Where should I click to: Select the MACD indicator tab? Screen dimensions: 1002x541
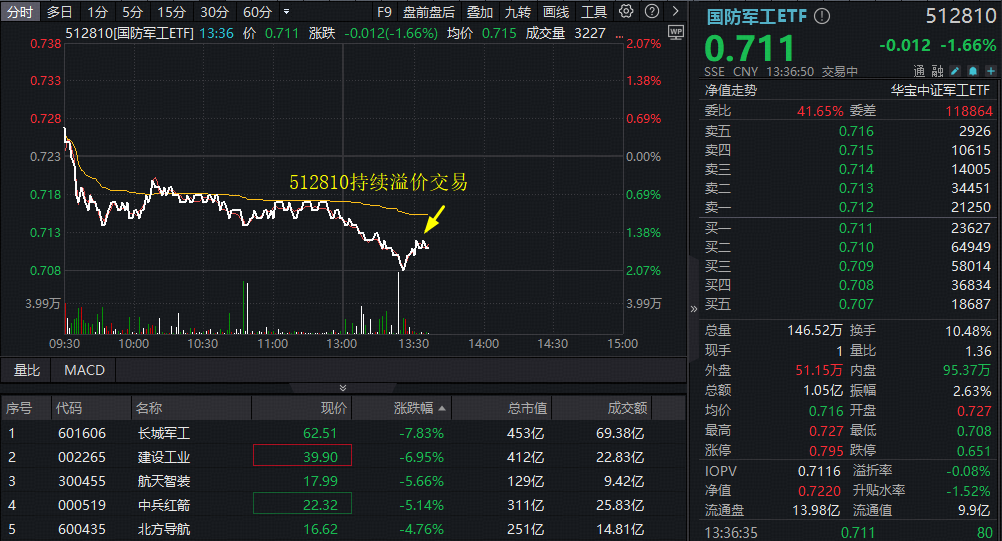[84, 370]
